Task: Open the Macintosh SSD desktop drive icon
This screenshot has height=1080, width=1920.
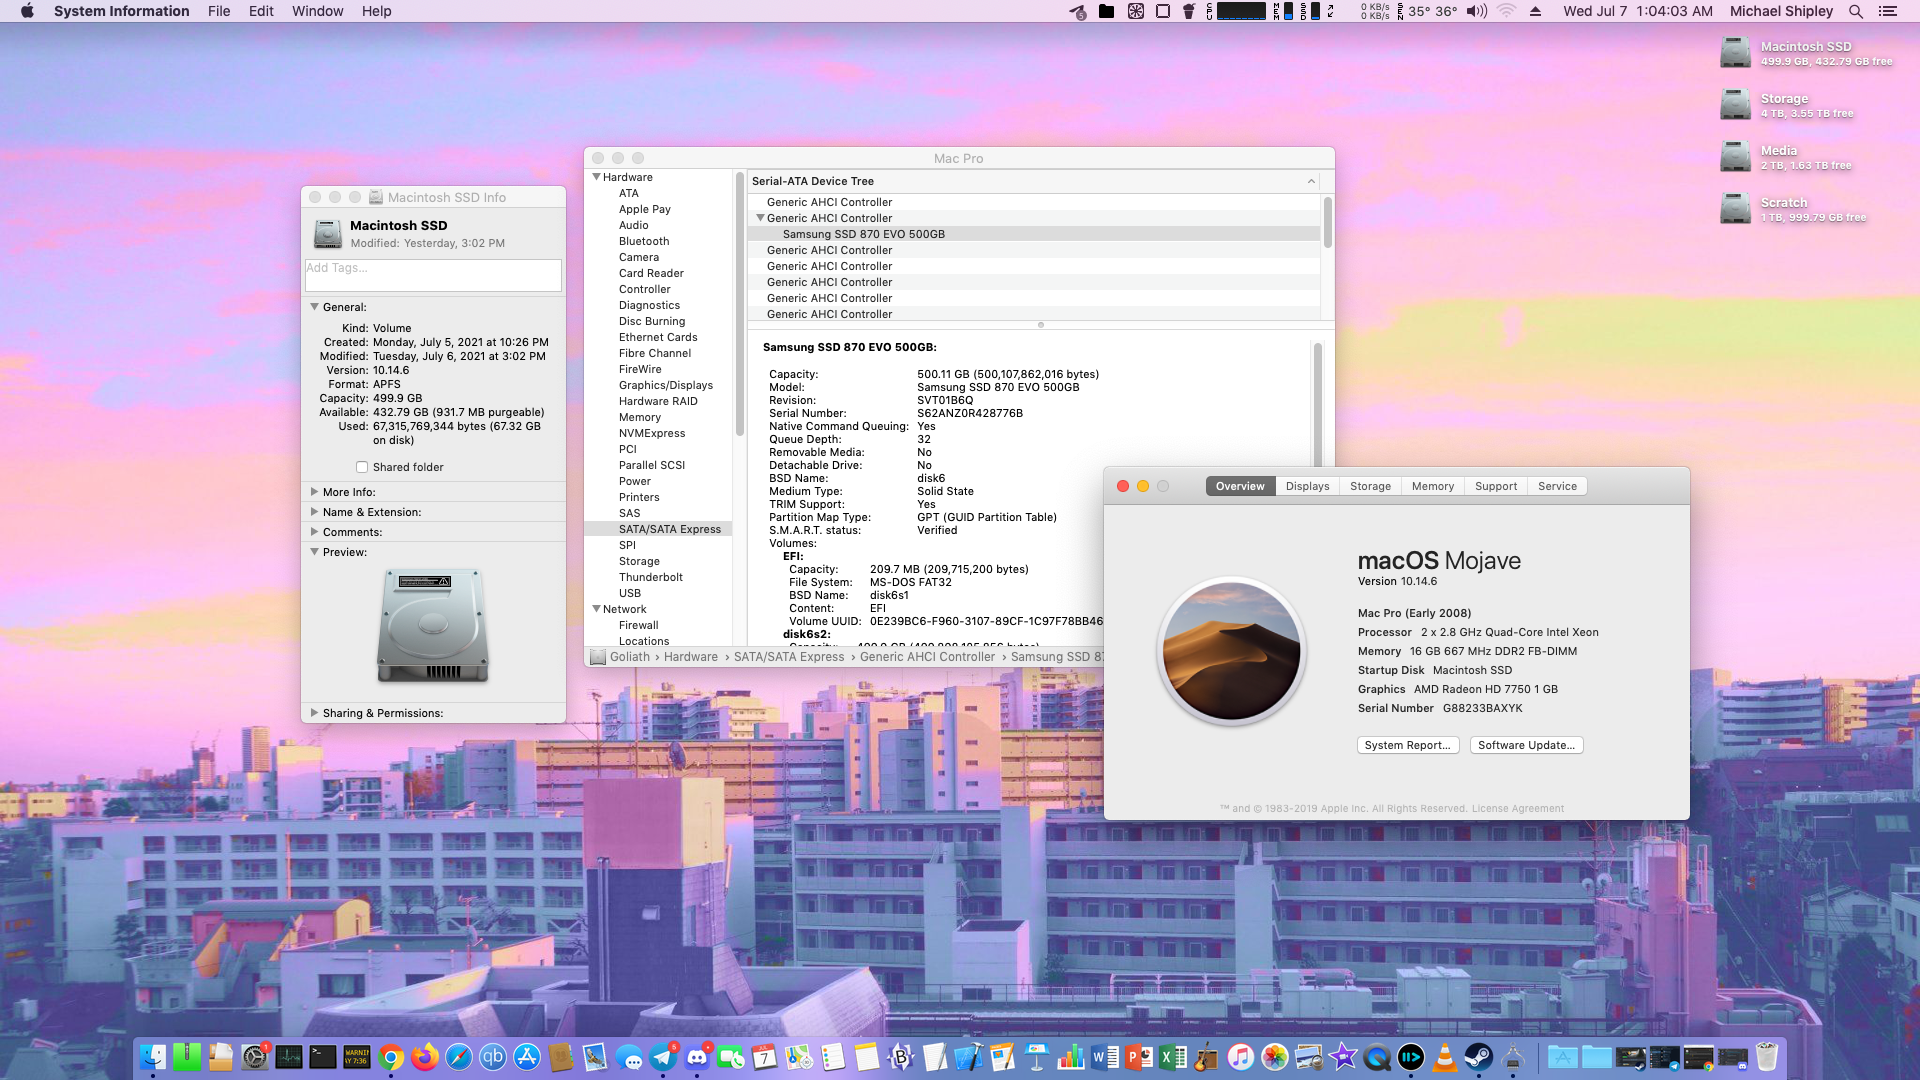Action: tap(1735, 53)
